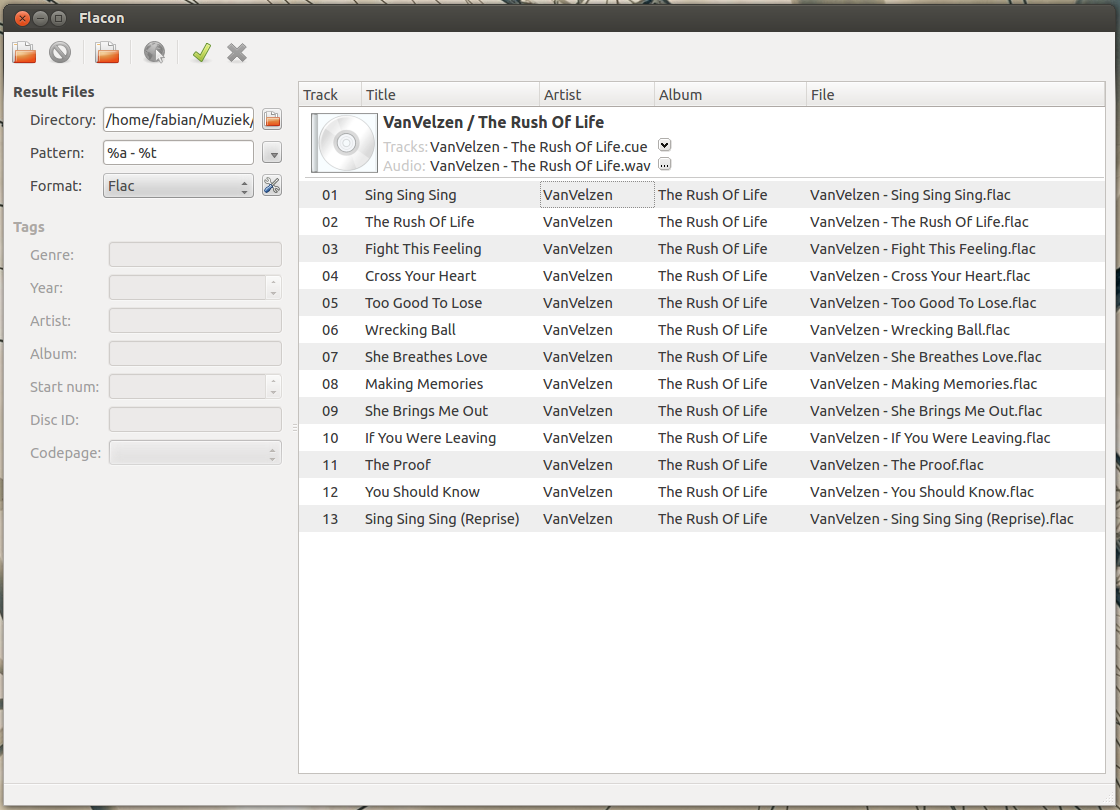Open encoder settings with the wrench icon

pyautogui.click(x=272, y=186)
